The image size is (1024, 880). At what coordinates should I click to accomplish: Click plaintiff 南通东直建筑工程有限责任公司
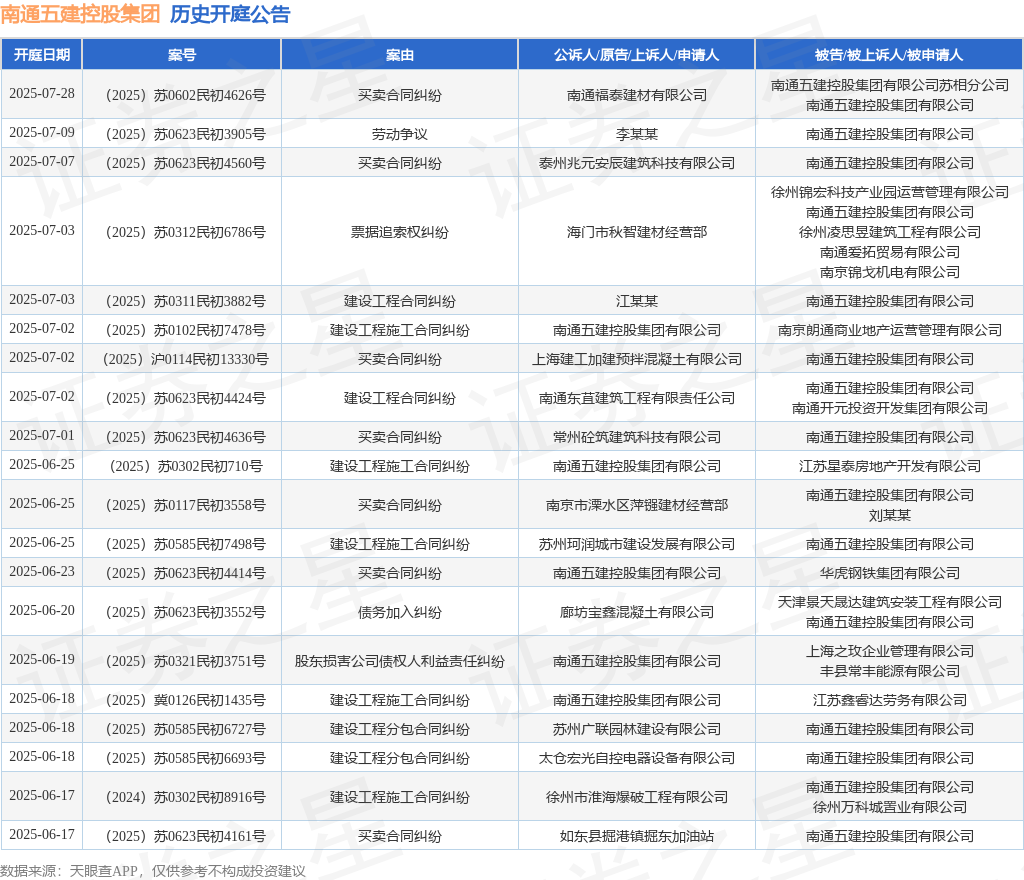click(x=637, y=398)
